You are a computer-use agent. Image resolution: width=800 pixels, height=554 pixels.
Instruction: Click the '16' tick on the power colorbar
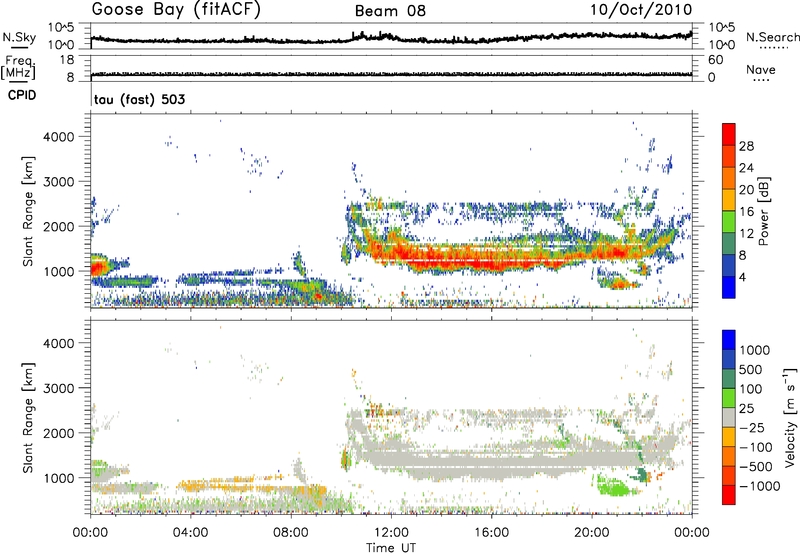click(x=746, y=212)
